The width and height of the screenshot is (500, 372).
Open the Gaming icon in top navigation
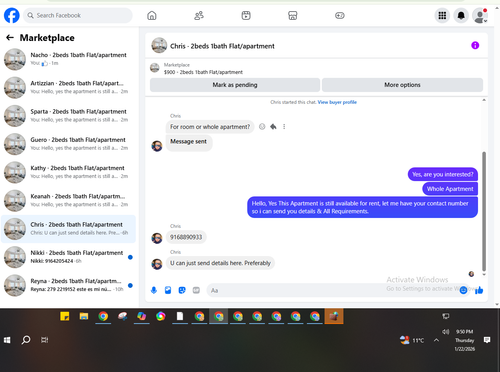click(x=340, y=15)
